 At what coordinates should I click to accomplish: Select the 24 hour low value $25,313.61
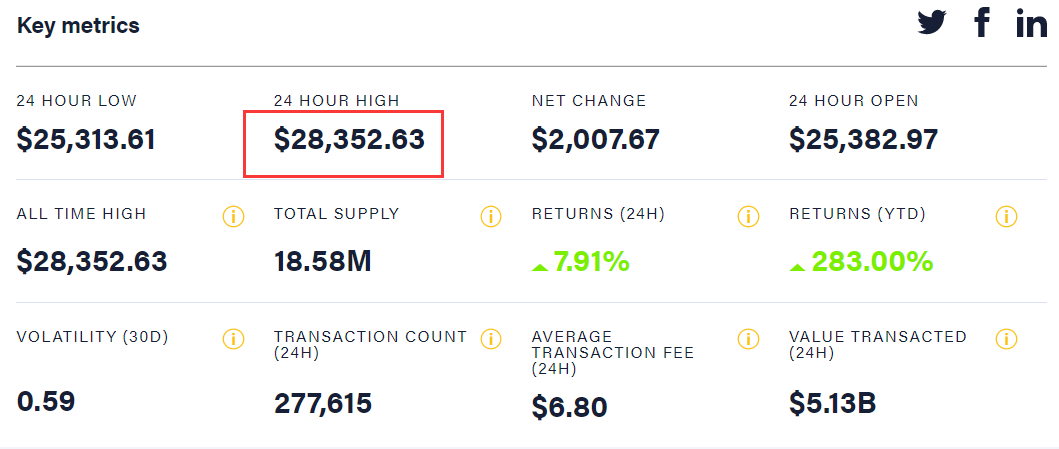click(86, 140)
